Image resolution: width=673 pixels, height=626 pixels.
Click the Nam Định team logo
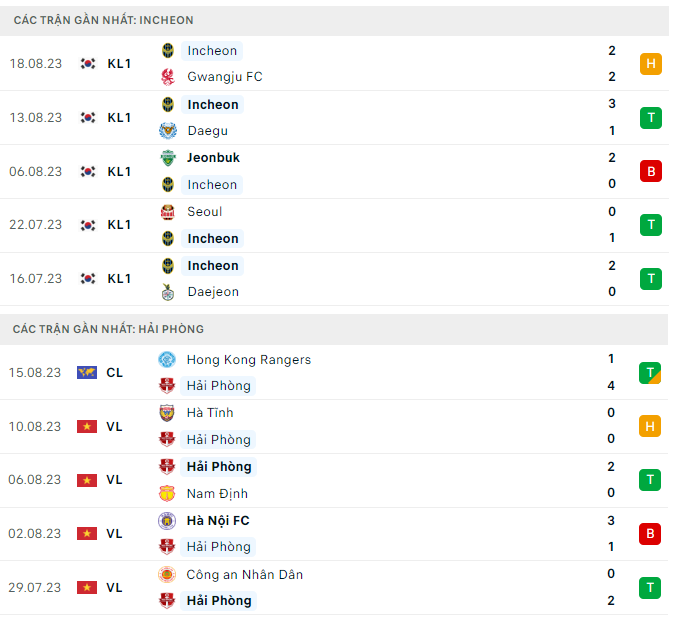(167, 493)
